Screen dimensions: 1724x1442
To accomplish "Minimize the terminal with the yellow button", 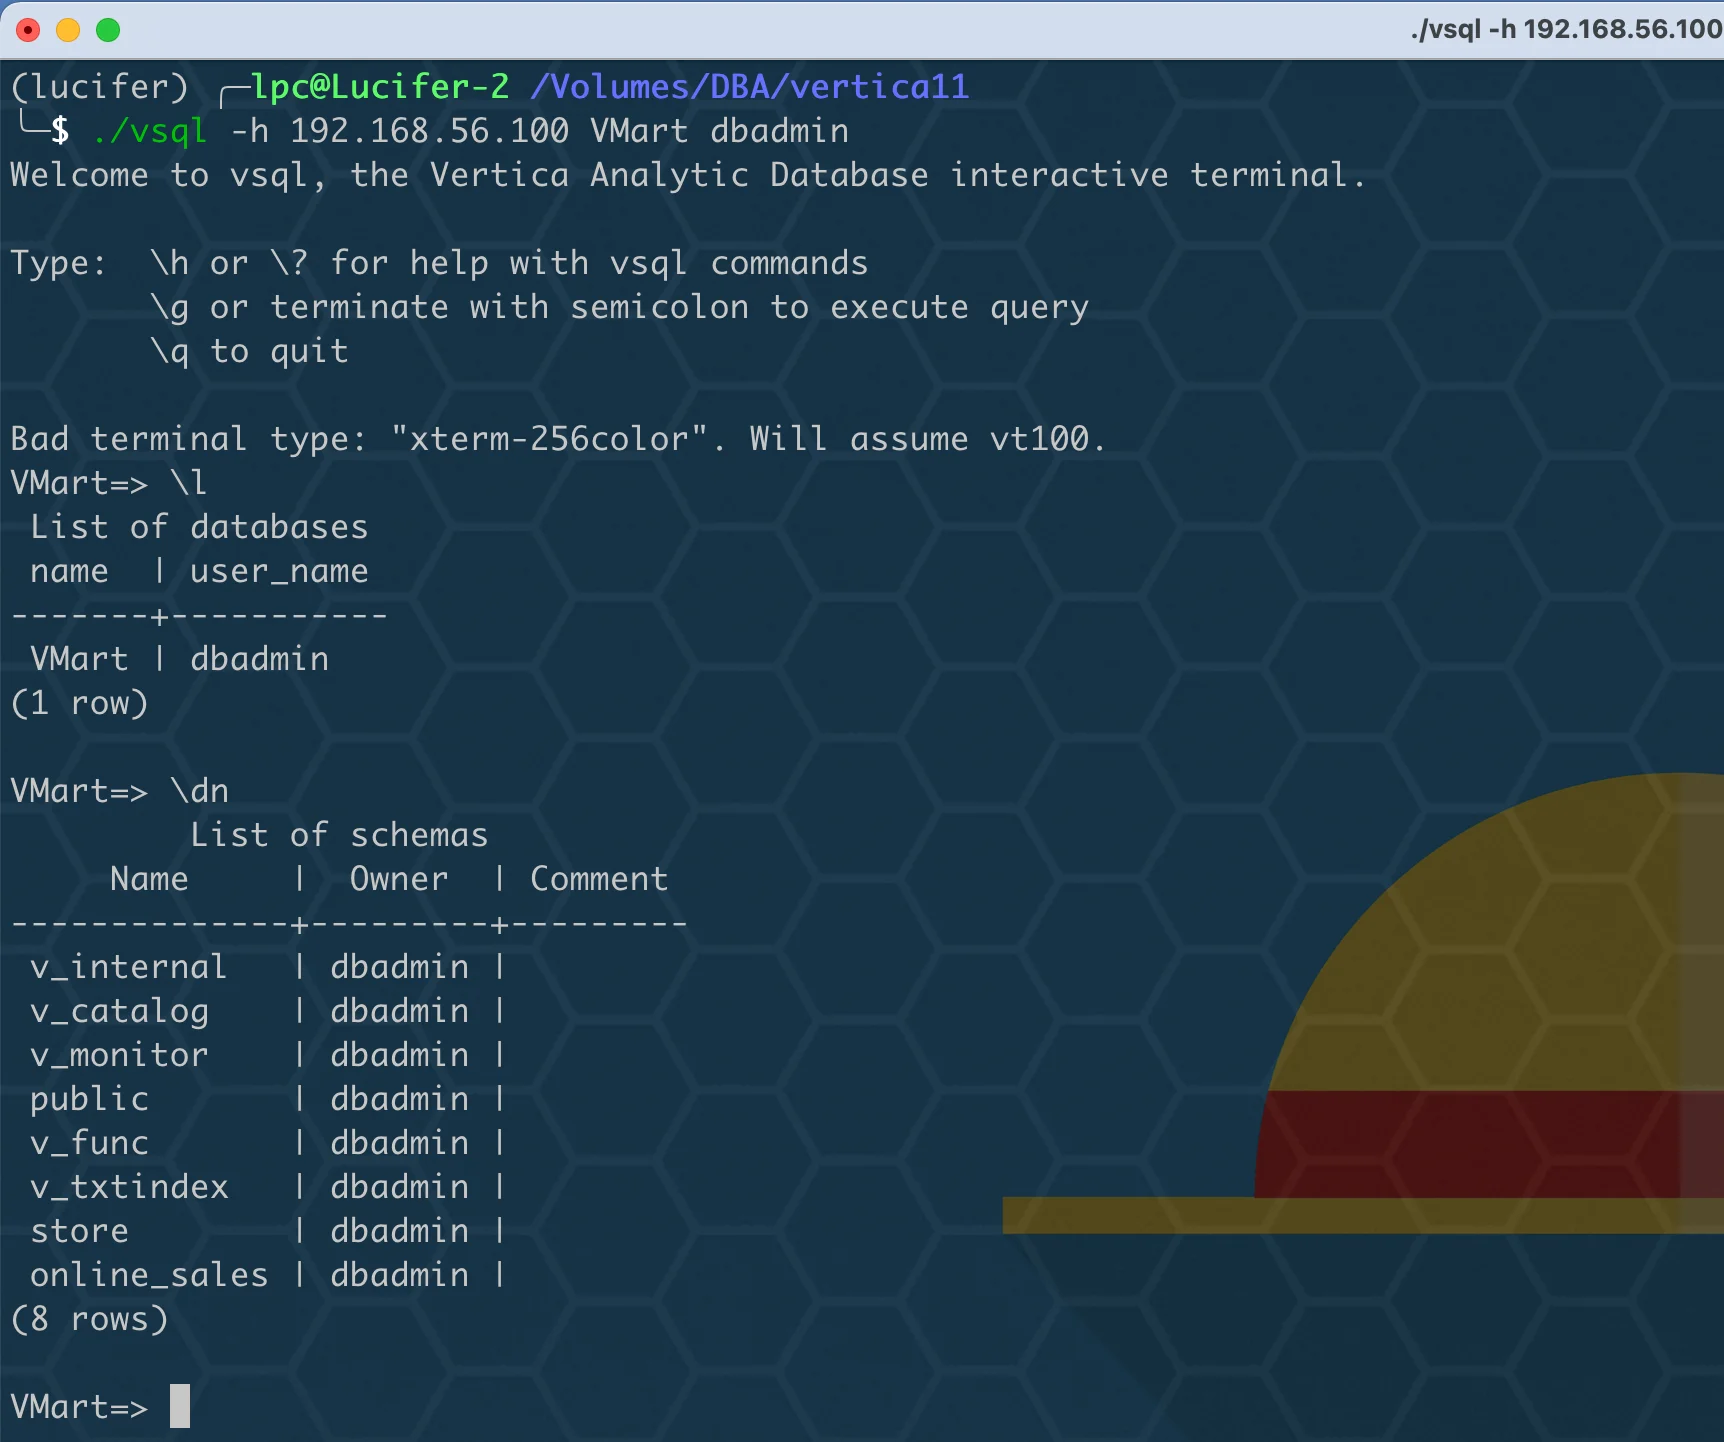I will 68,30.
